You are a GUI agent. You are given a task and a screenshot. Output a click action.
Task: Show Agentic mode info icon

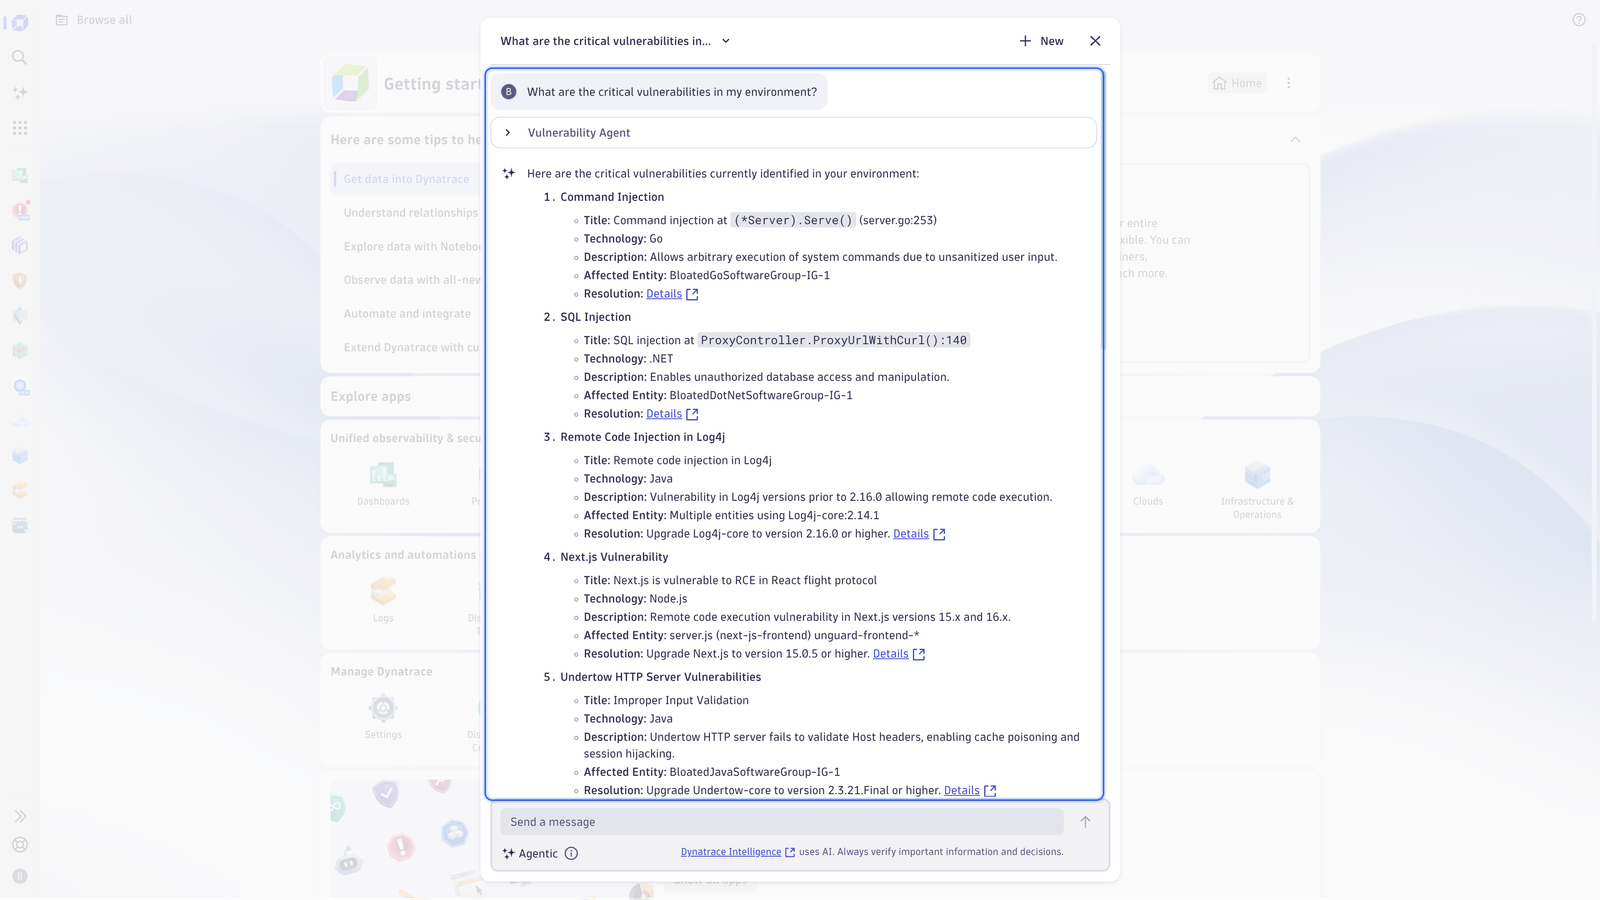[571, 854]
